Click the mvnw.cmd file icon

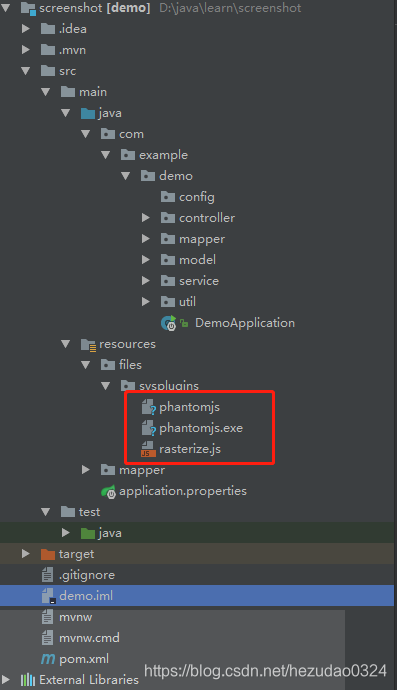(x=48, y=638)
